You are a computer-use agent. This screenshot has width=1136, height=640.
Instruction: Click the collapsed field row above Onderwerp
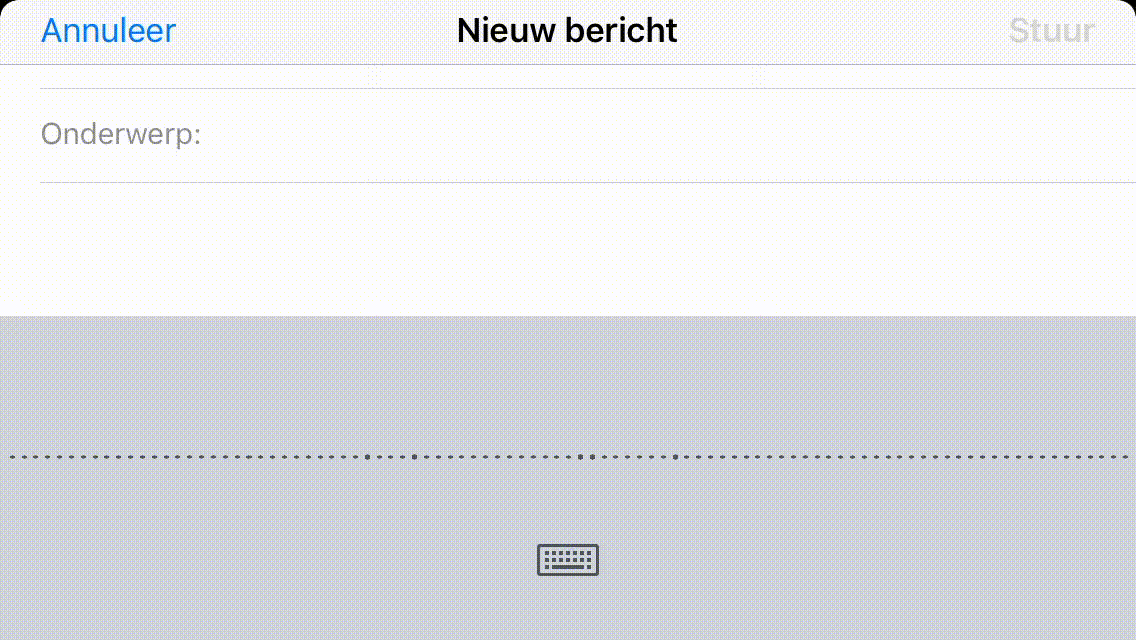(588, 77)
